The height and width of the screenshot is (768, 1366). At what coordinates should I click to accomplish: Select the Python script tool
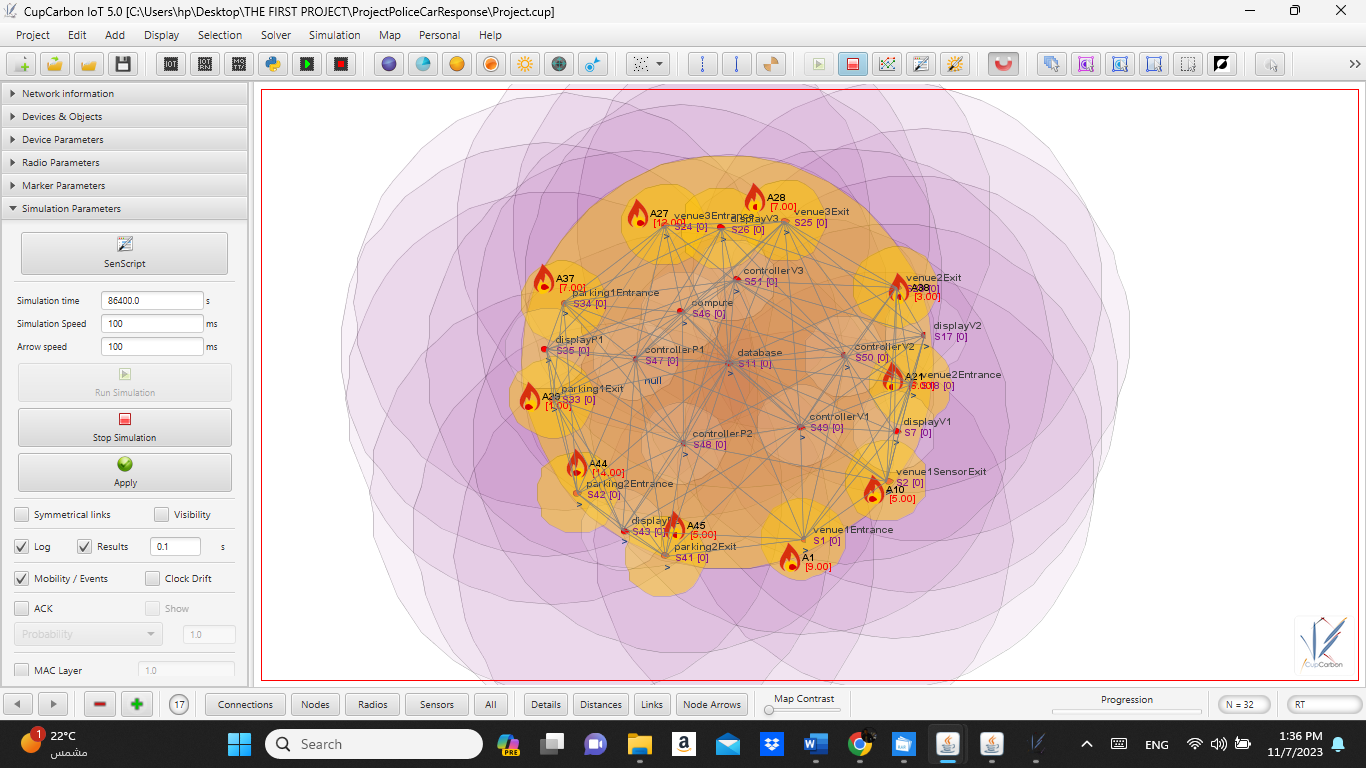(272, 63)
